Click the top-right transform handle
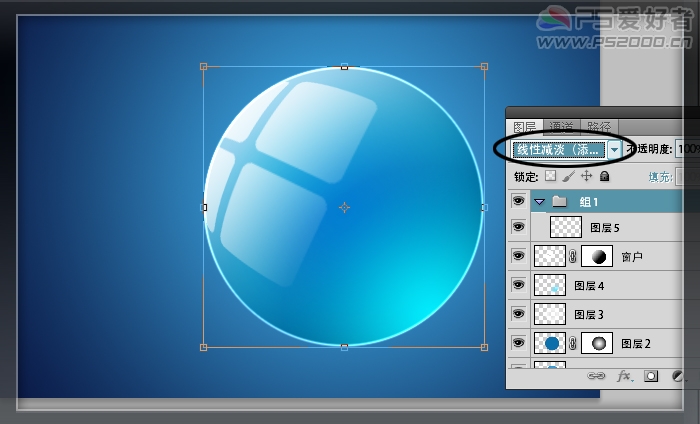This screenshot has height=424, width=700. [484, 67]
